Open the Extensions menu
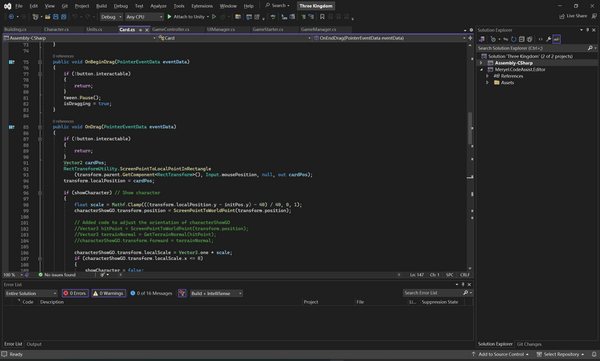The image size is (600, 361). [202, 6]
